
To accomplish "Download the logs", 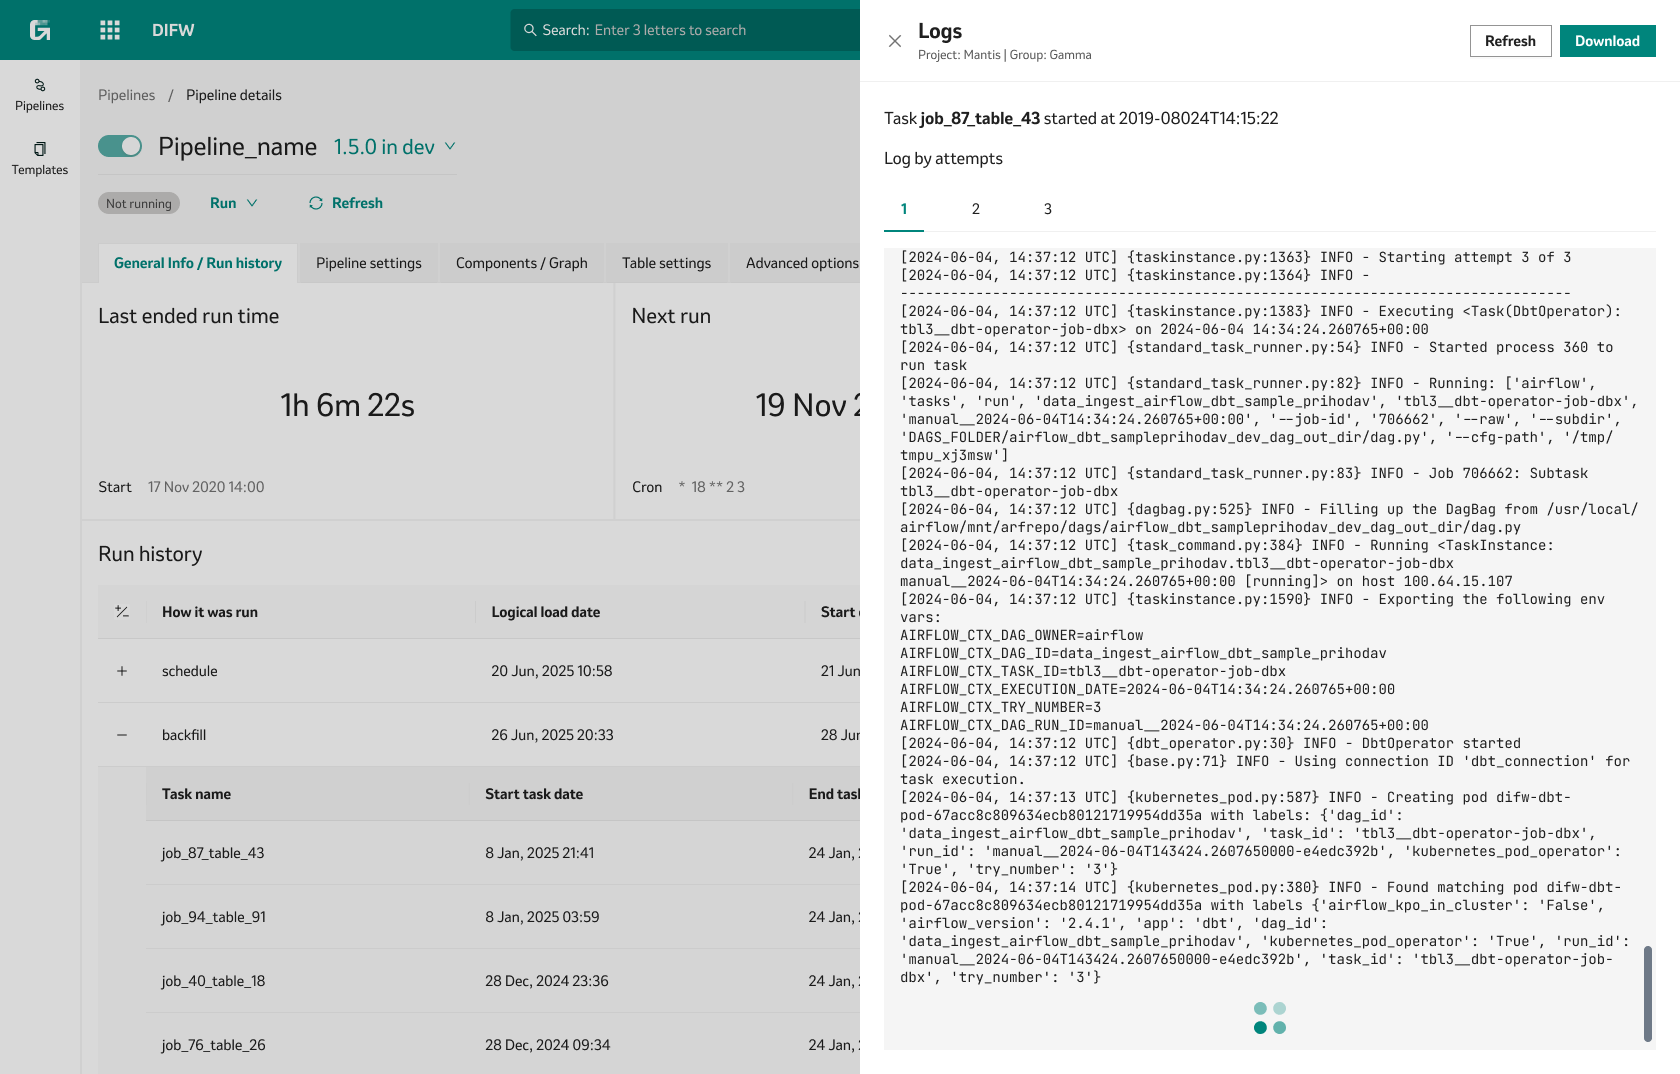I will 1607,41.
